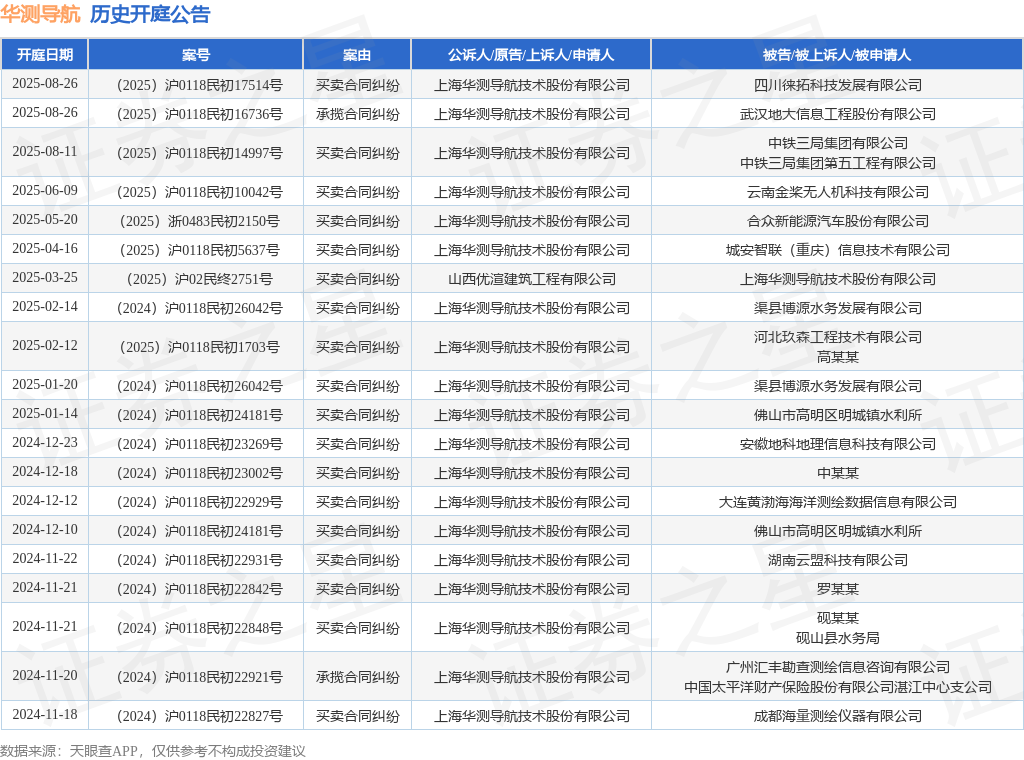Click case number (2024)沪0118民初23002号
The image size is (1024, 760).
pos(199,473)
